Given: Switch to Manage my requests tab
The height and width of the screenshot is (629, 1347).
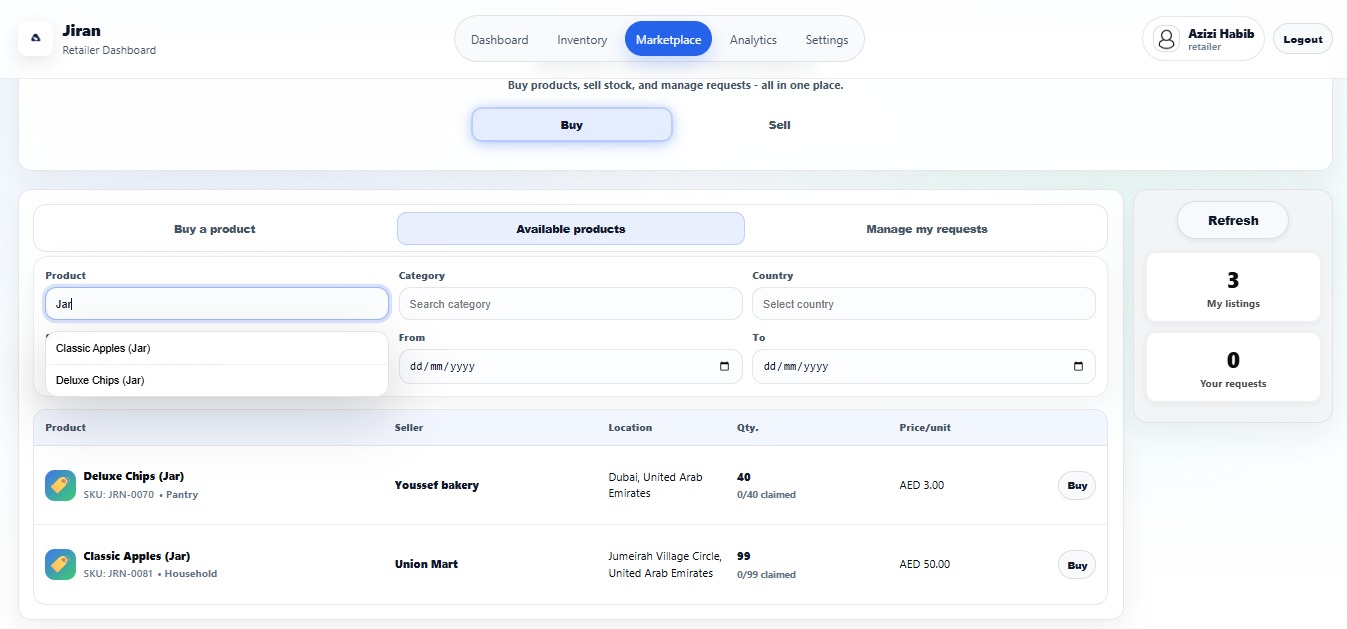Looking at the screenshot, I should 926,229.
